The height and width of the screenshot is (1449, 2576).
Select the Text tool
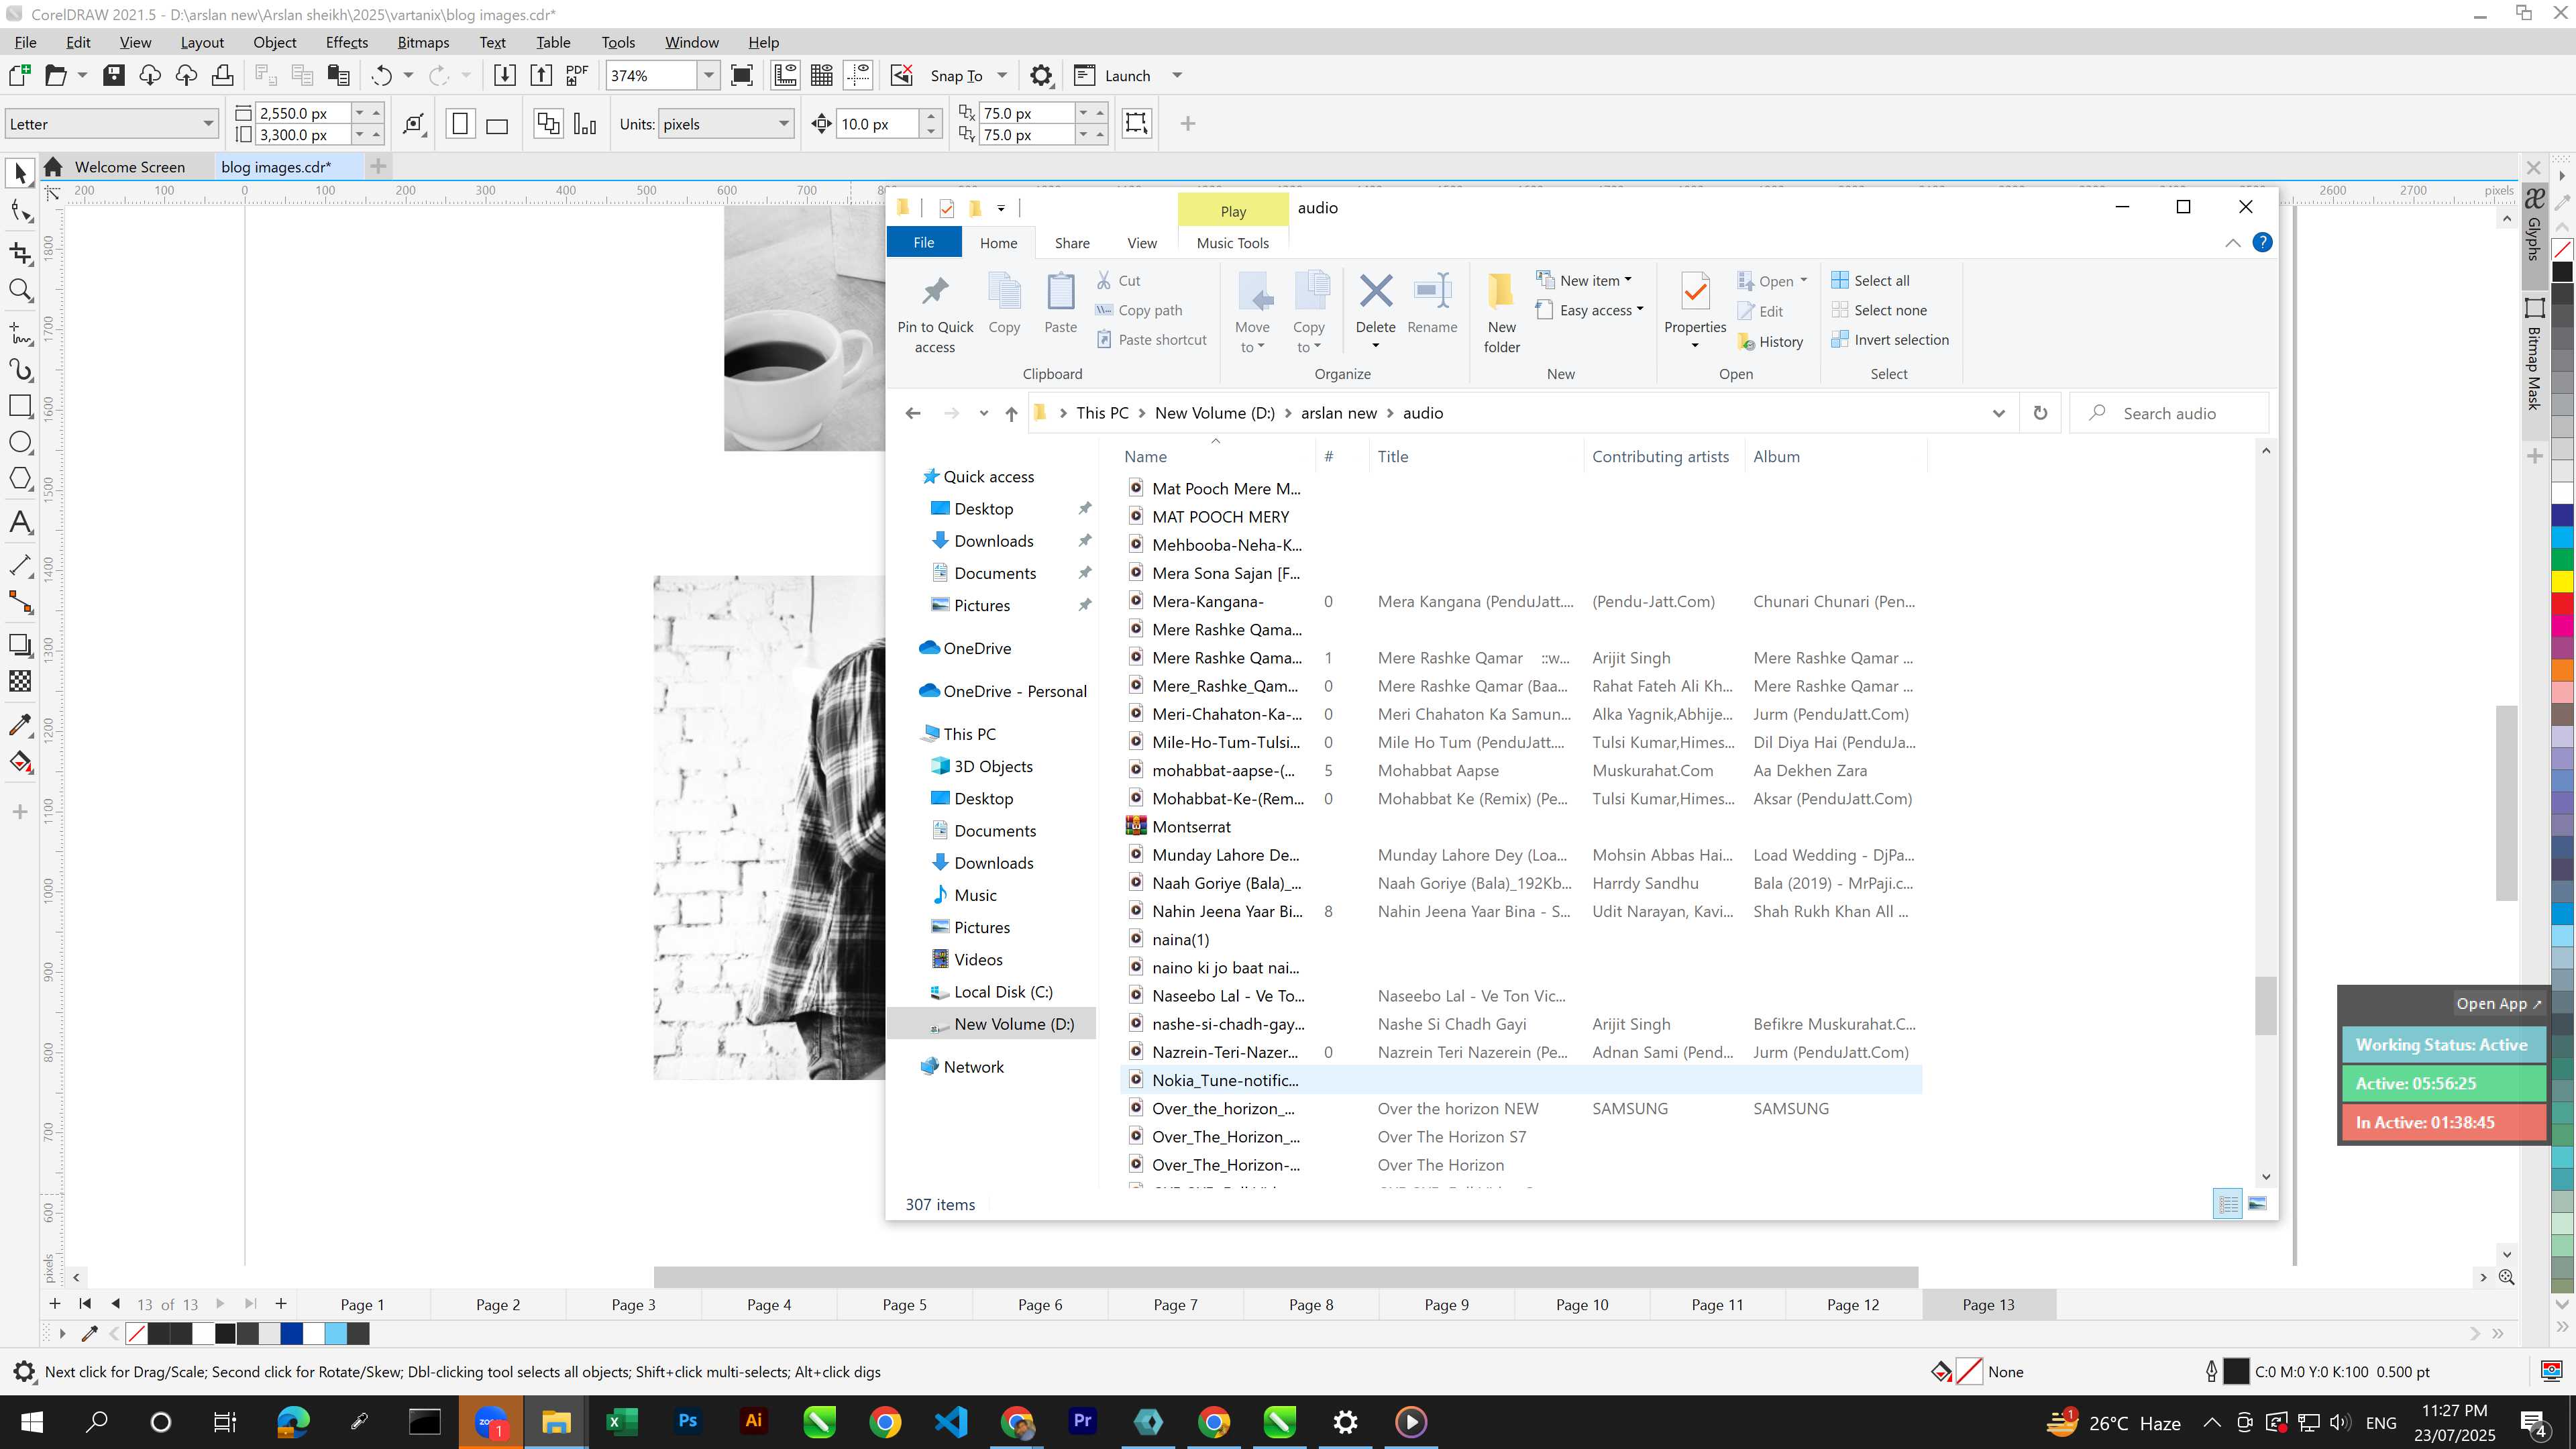point(20,521)
